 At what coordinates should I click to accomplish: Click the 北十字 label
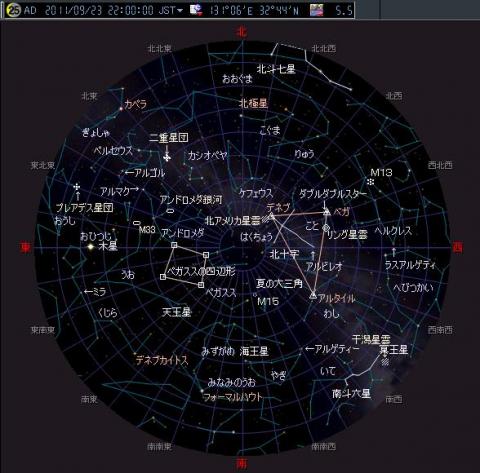point(284,254)
